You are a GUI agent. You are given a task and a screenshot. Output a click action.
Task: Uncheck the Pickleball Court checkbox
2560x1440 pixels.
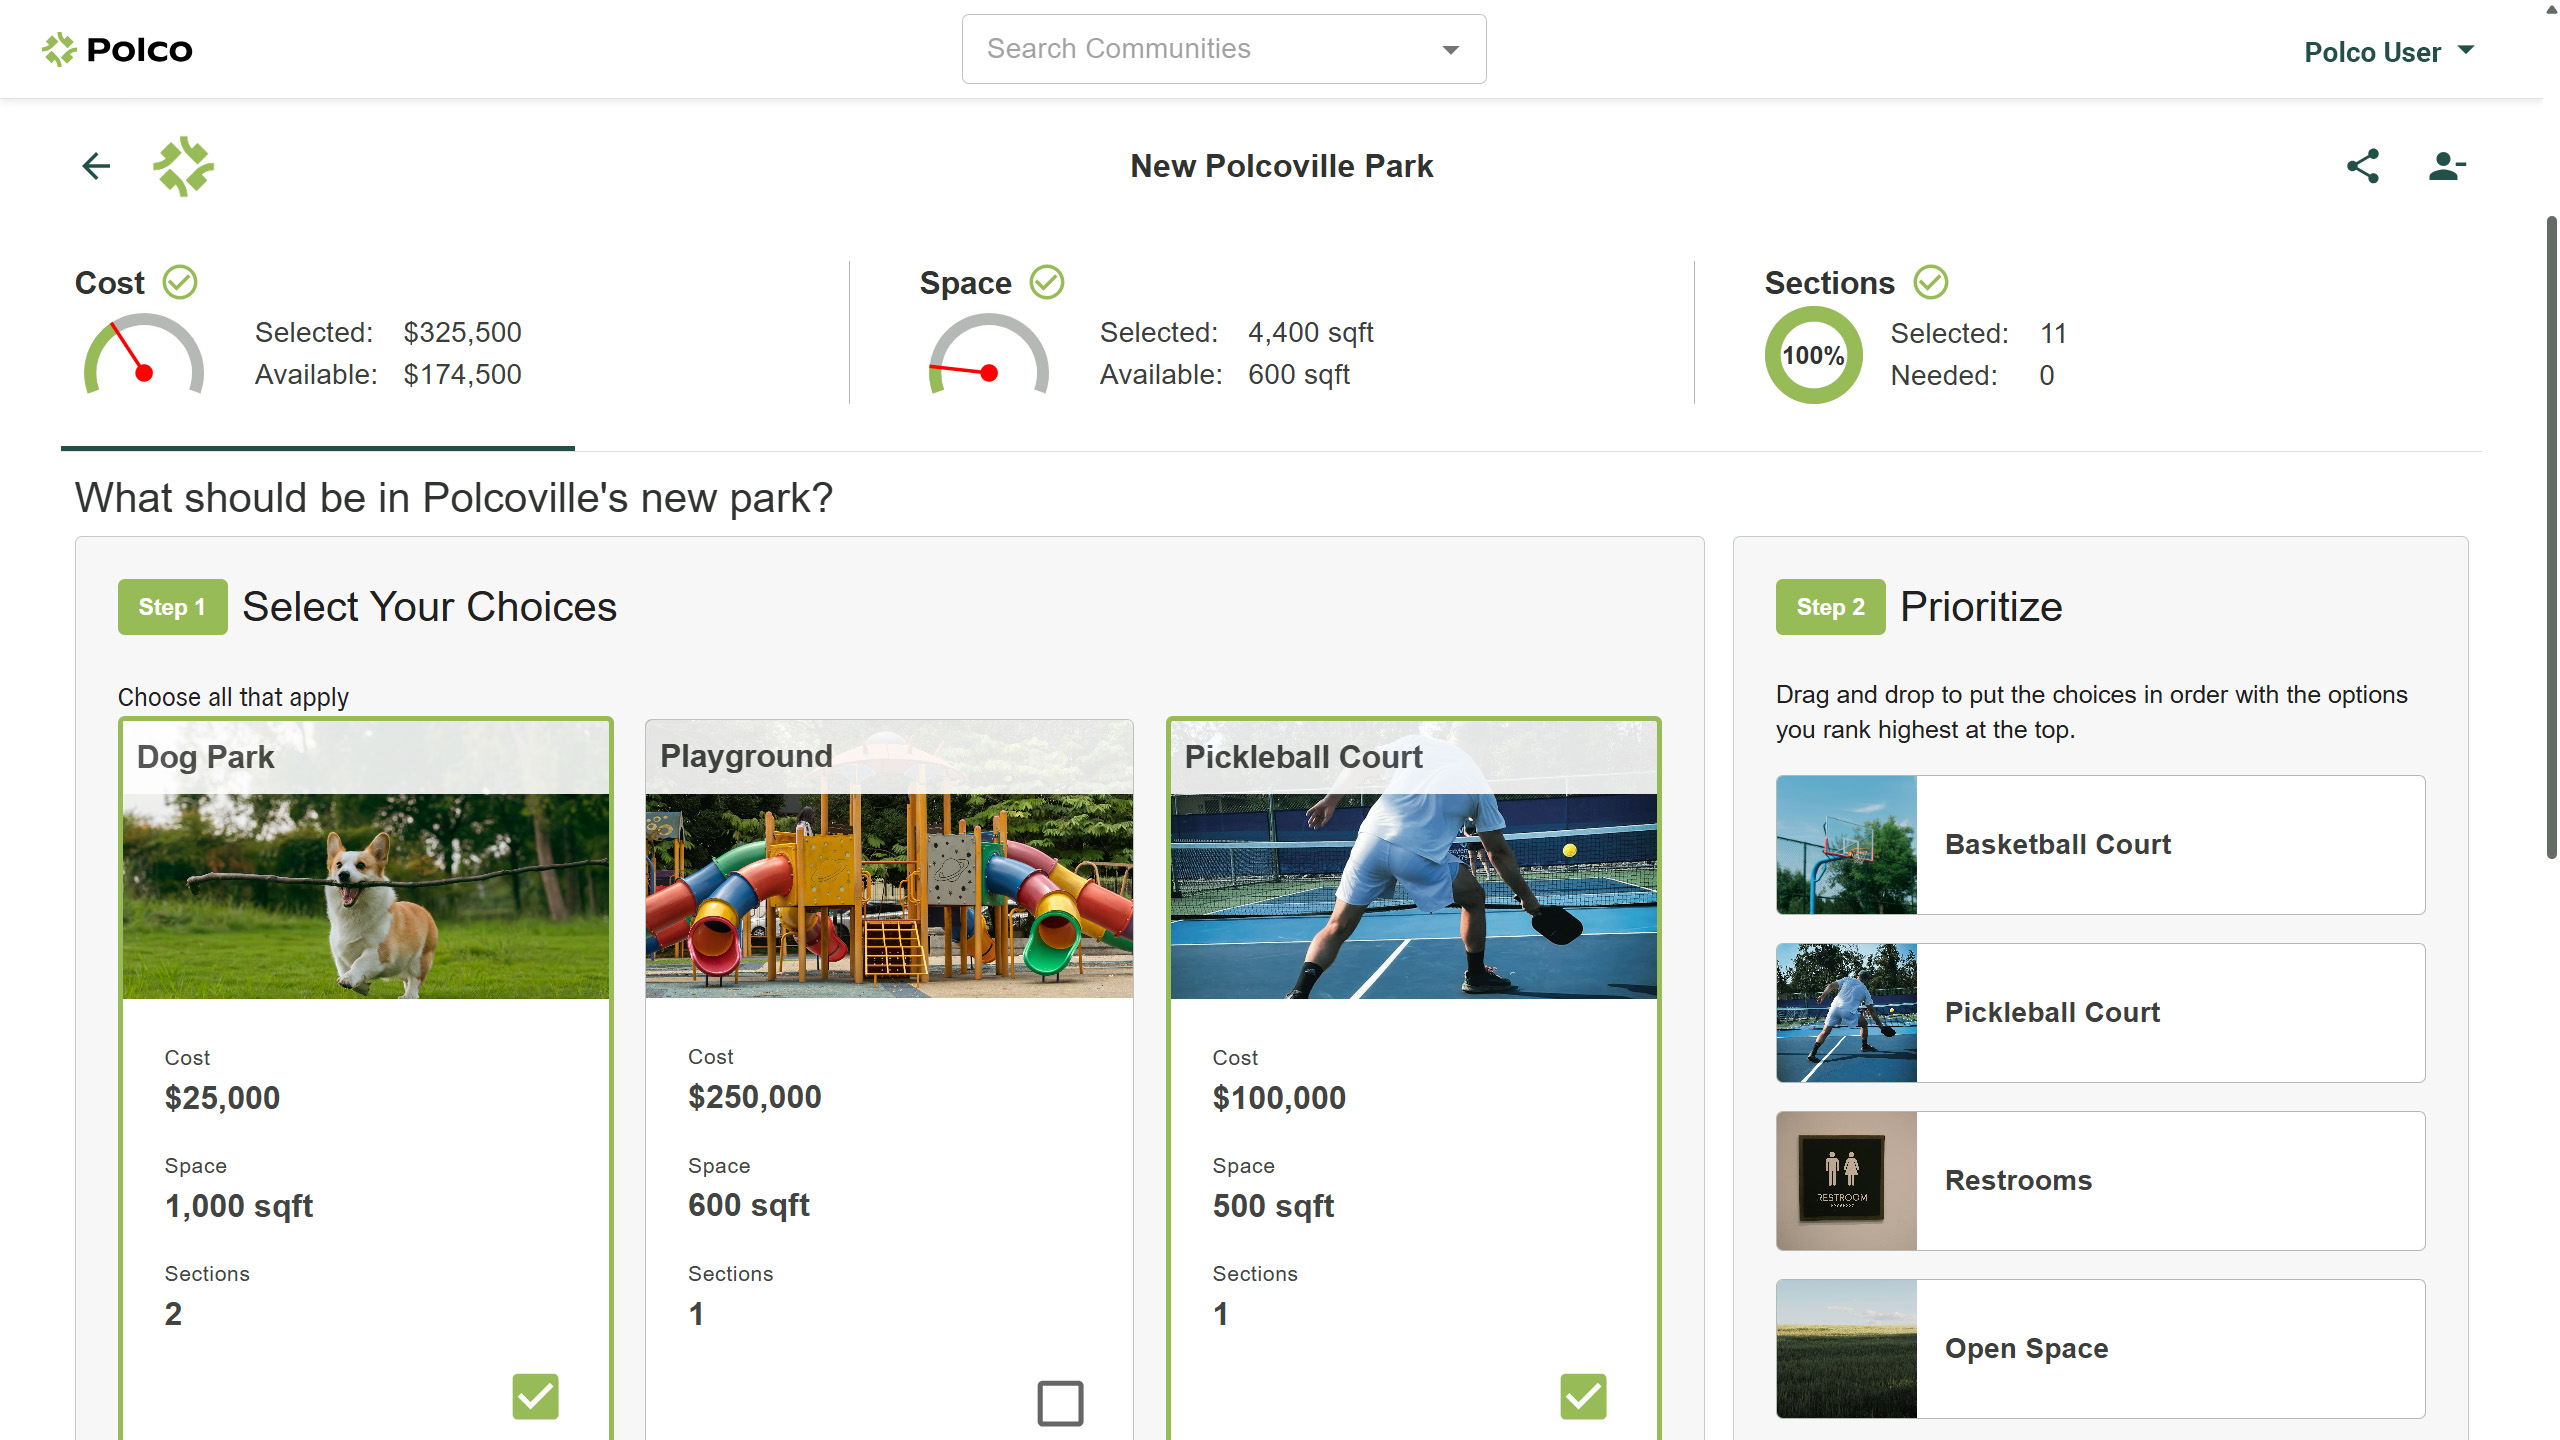1583,1396
